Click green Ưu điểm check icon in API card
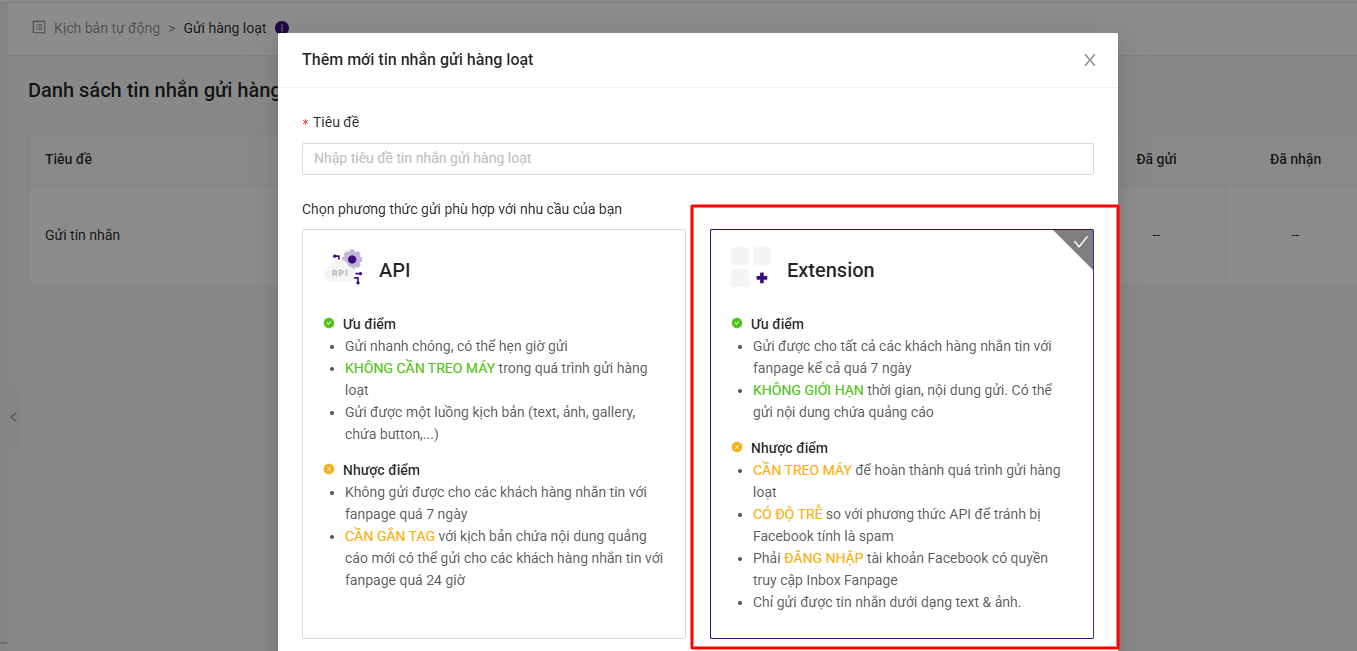The image size is (1357, 651). [x=329, y=323]
